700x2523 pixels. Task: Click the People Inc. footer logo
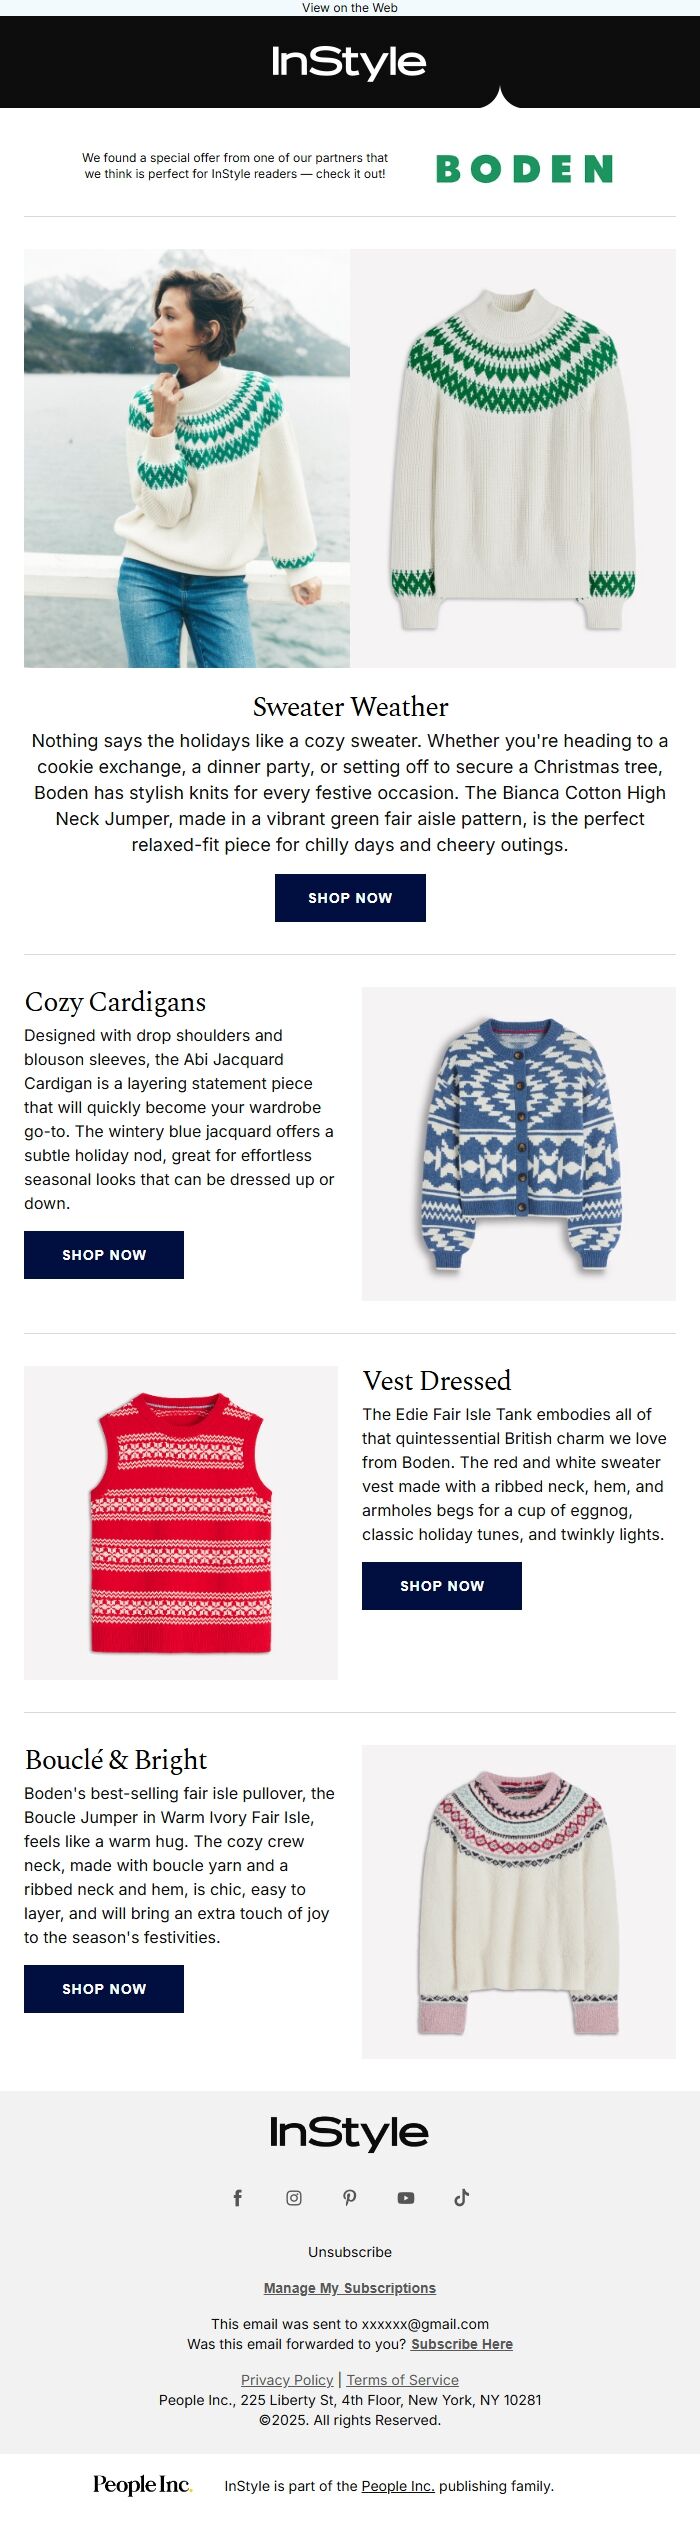pyautogui.click(x=142, y=2485)
